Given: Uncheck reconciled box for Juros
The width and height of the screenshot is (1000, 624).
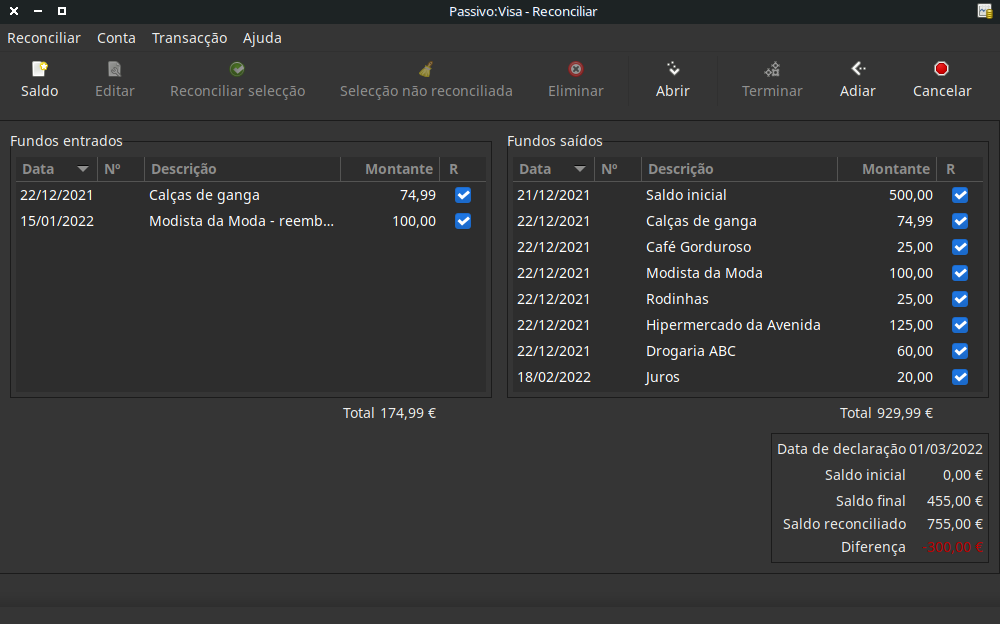Looking at the screenshot, I should point(960,377).
